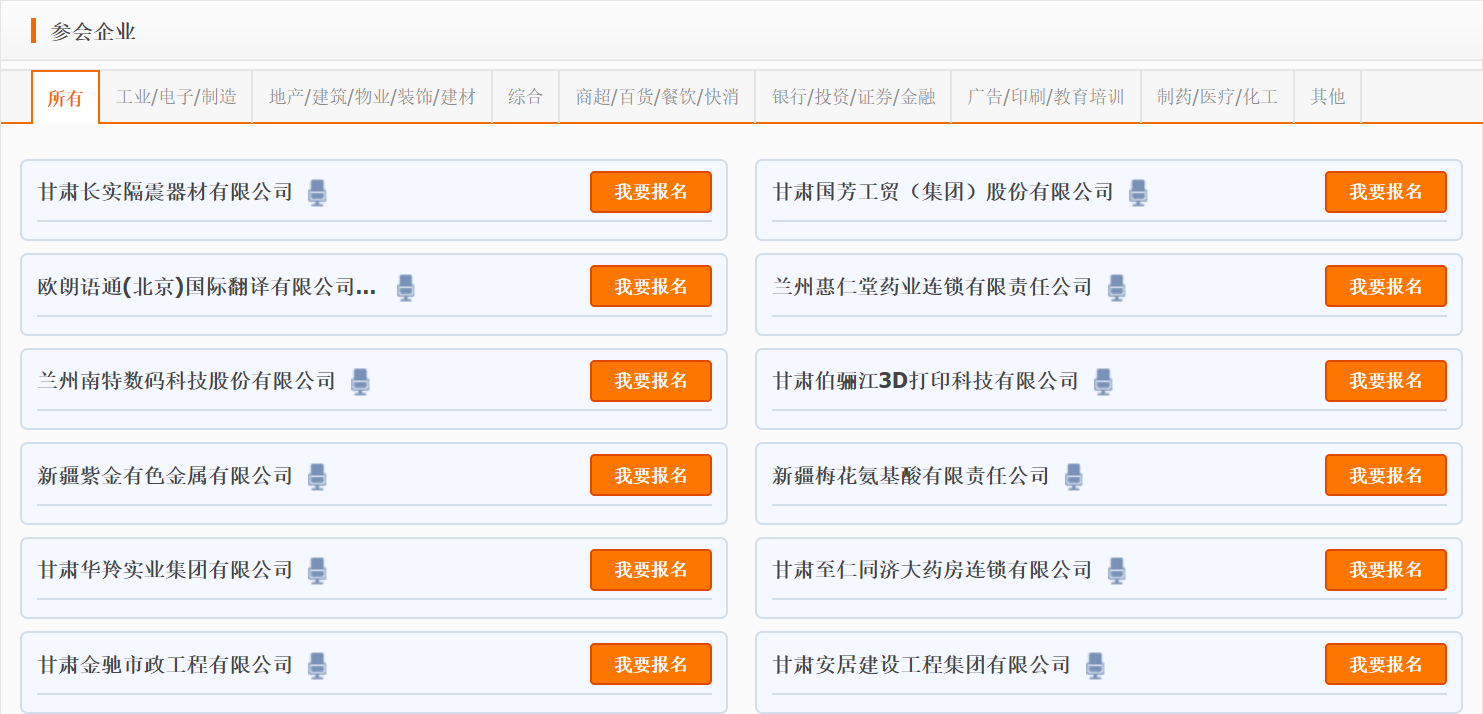Click microphone icon beside 甘肃长实隔震器材有限公司
This screenshot has width=1483, height=714.
click(317, 192)
